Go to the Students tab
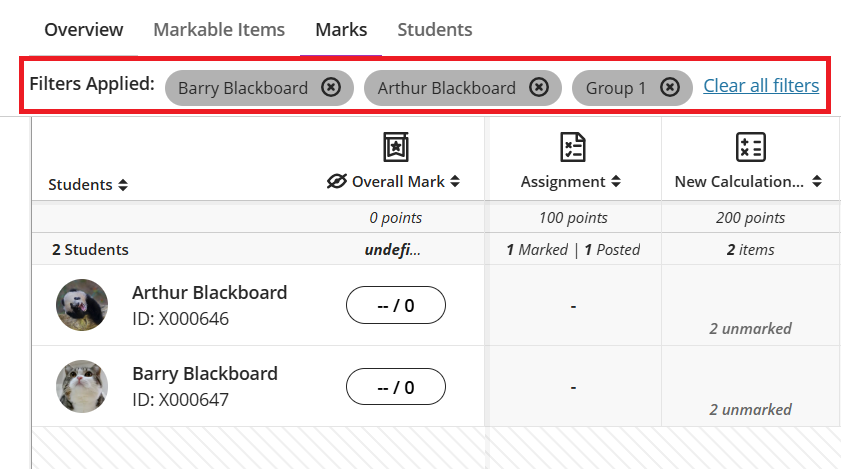This screenshot has width=841, height=469. [435, 30]
